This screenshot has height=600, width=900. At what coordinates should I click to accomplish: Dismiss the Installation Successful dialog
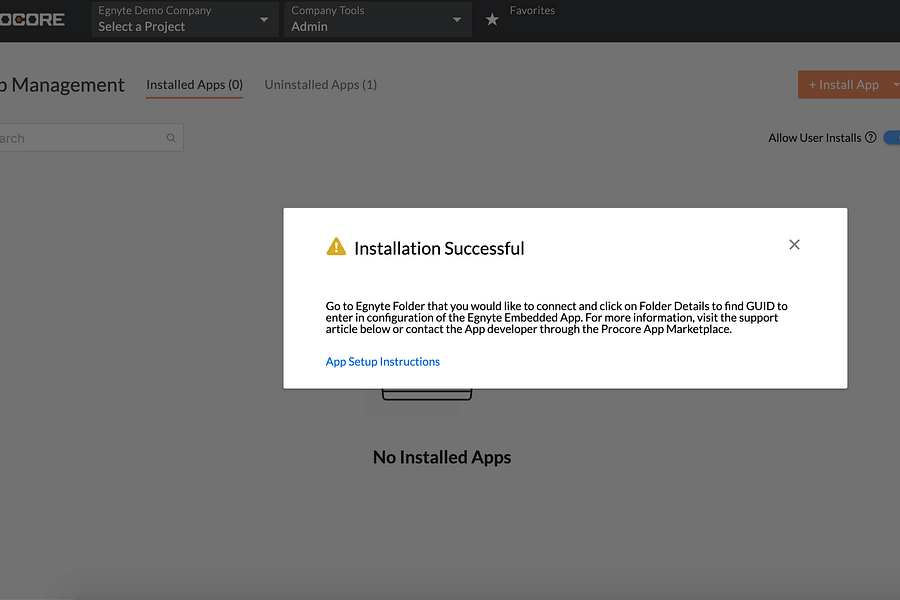794,244
